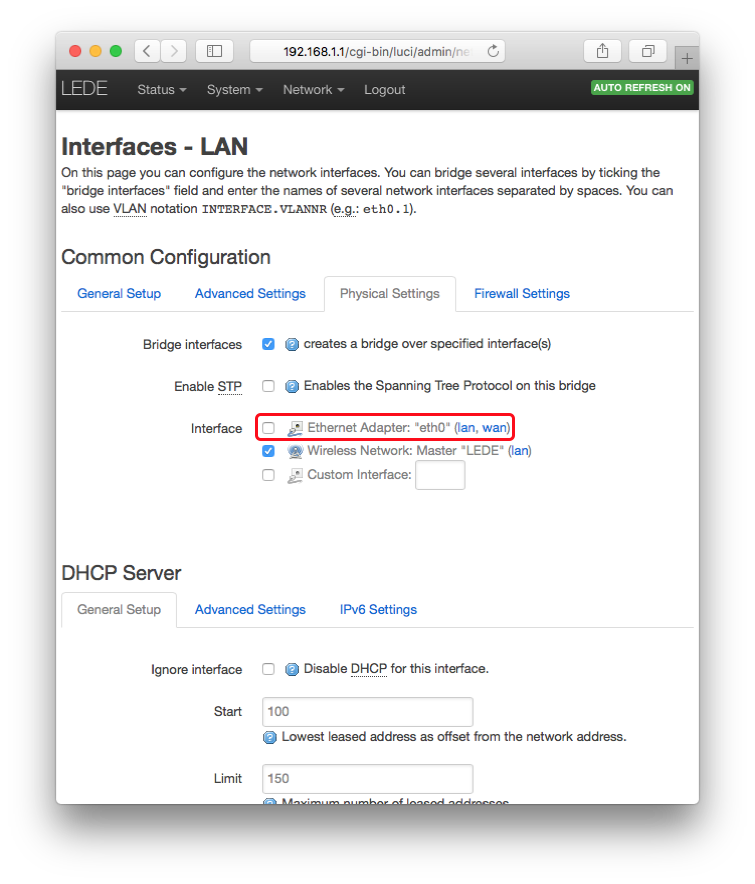Screen dimensions: 755x884
Task: Select Physical Settings tab
Action: tap(390, 294)
